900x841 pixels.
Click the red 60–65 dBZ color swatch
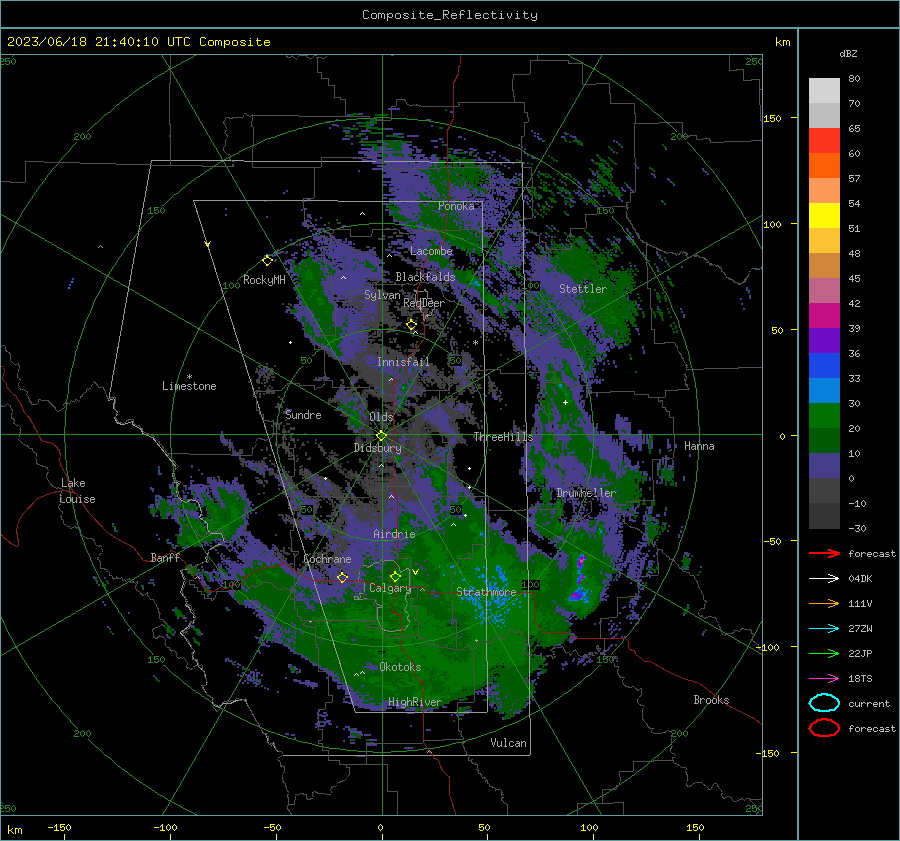tap(824, 140)
